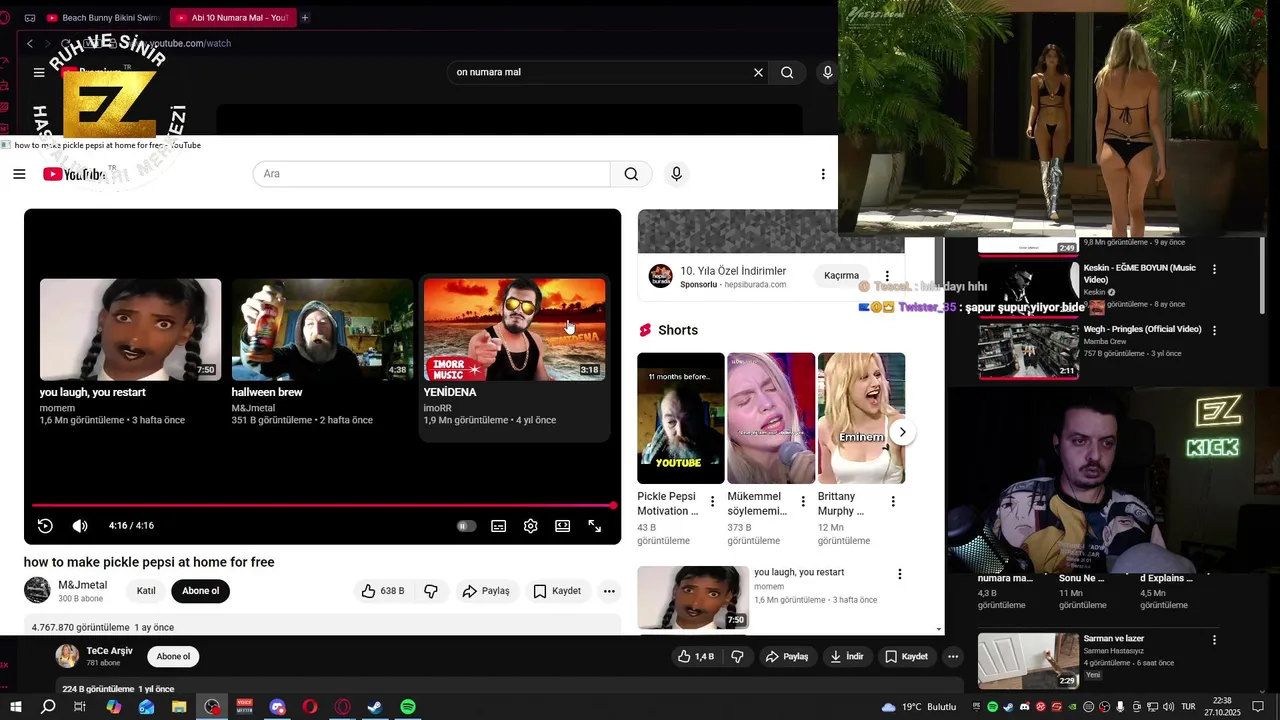Go back in the browser
The image size is (1280, 720).
pos(30,44)
